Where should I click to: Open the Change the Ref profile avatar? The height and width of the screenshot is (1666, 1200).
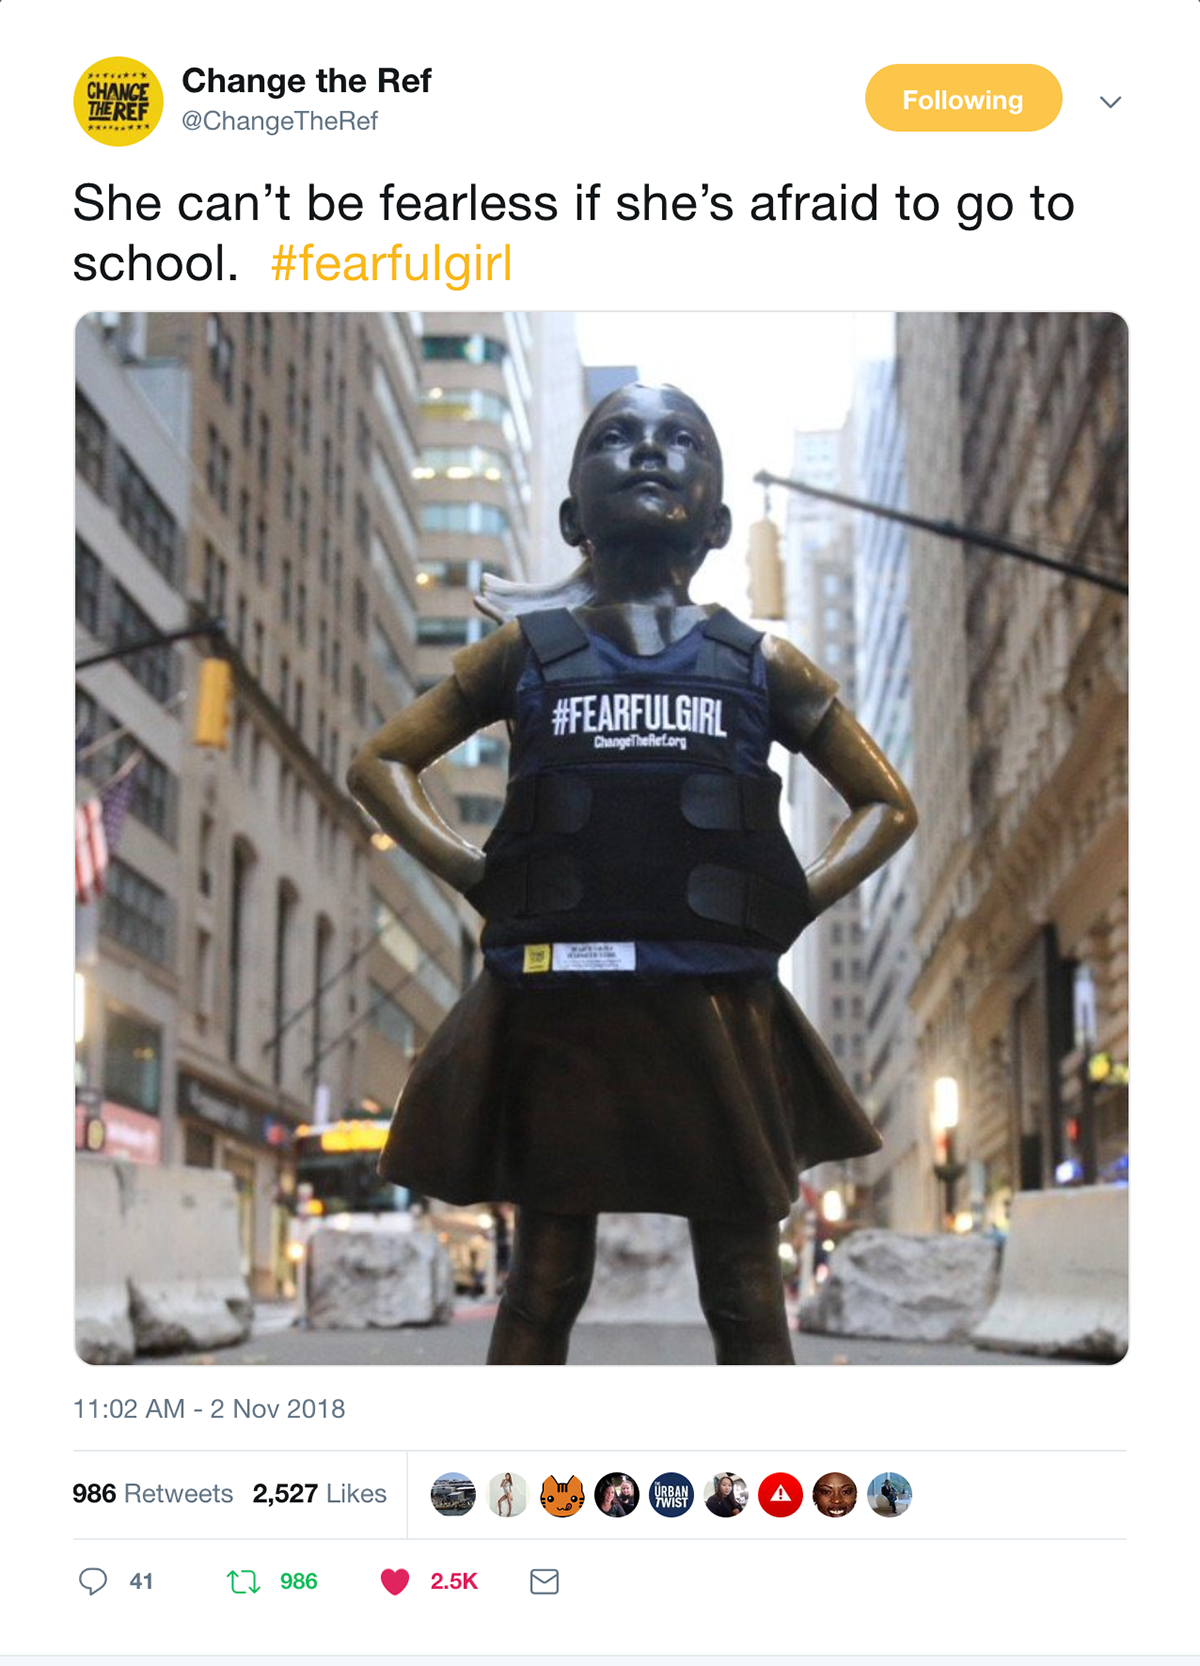(x=118, y=101)
